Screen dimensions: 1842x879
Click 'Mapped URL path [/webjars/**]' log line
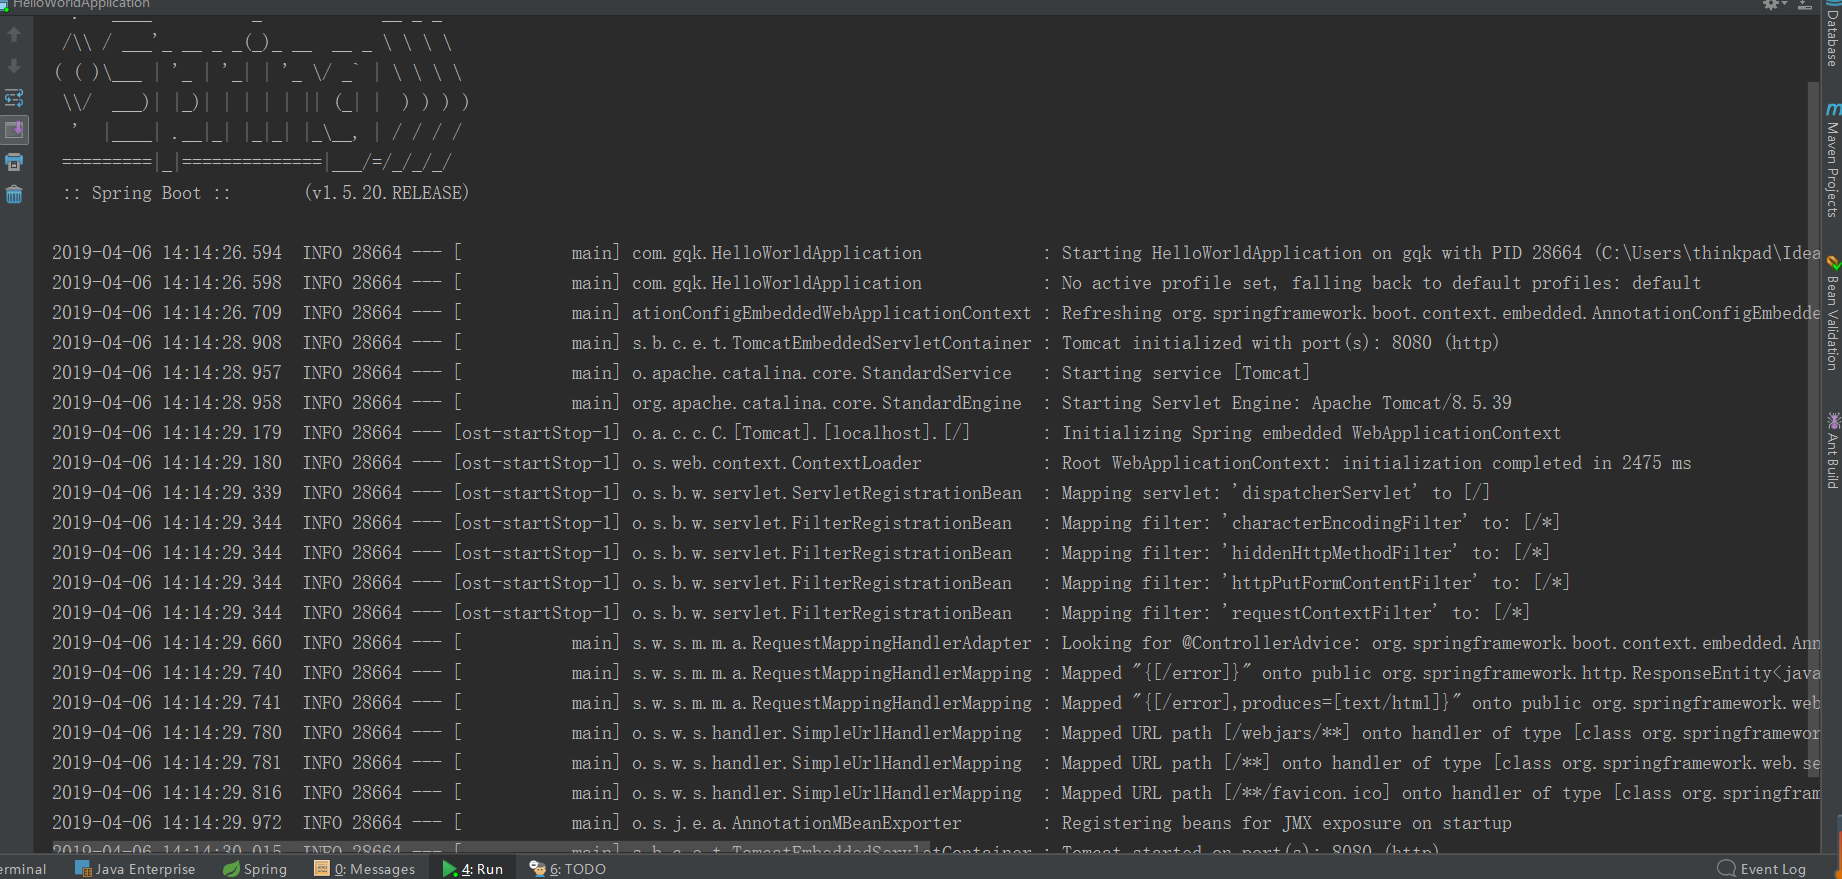[x=1440, y=733]
